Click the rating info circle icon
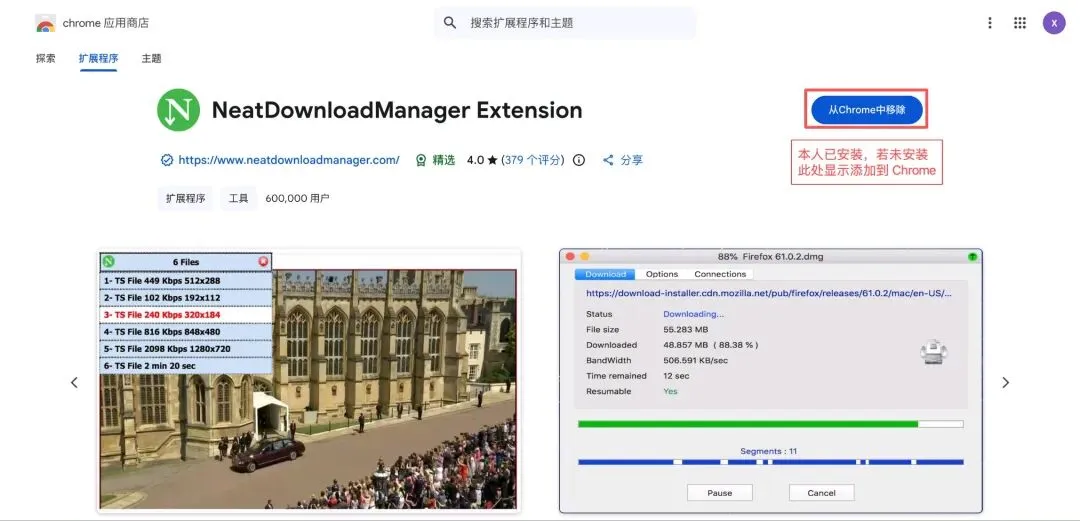 click(579, 160)
